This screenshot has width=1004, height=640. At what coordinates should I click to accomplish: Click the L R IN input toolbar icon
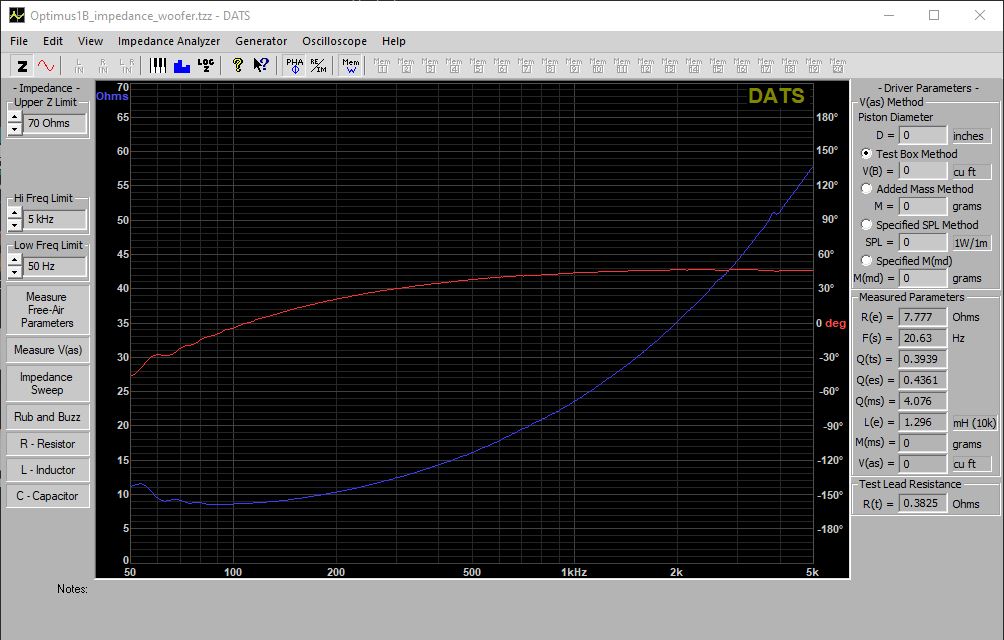tap(127, 65)
